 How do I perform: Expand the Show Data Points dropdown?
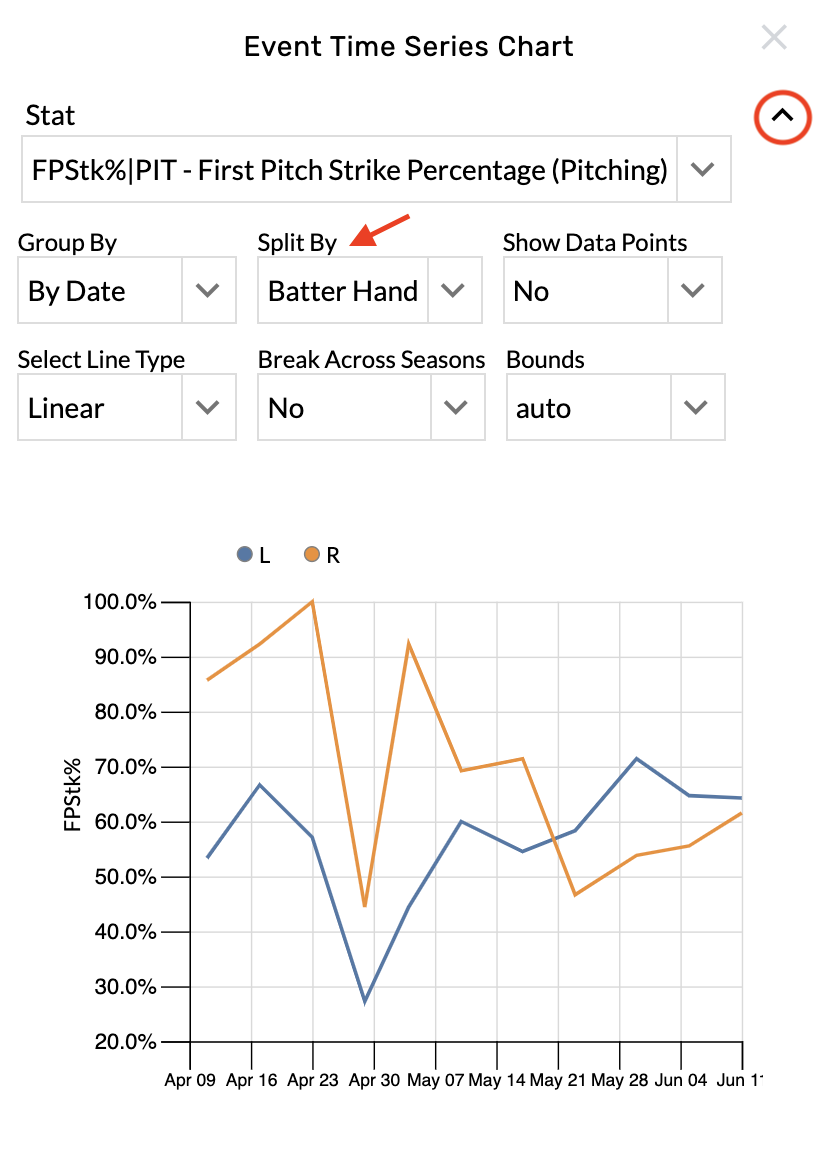coord(693,290)
